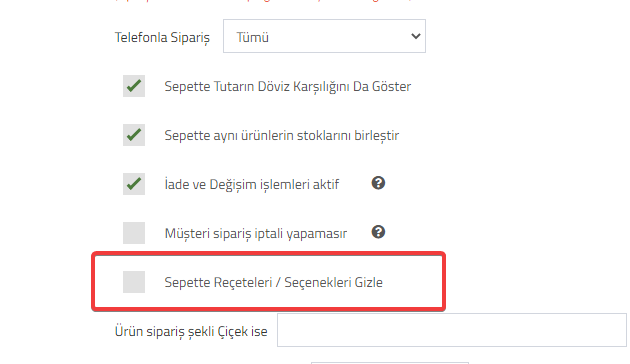Disable the İade ve Değişim işlemleri aktif checkbox

tap(134, 184)
